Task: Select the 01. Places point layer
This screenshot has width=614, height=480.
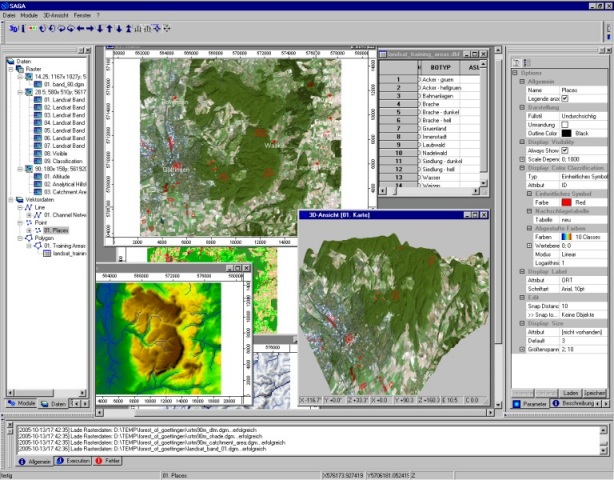Action: (x=56, y=230)
